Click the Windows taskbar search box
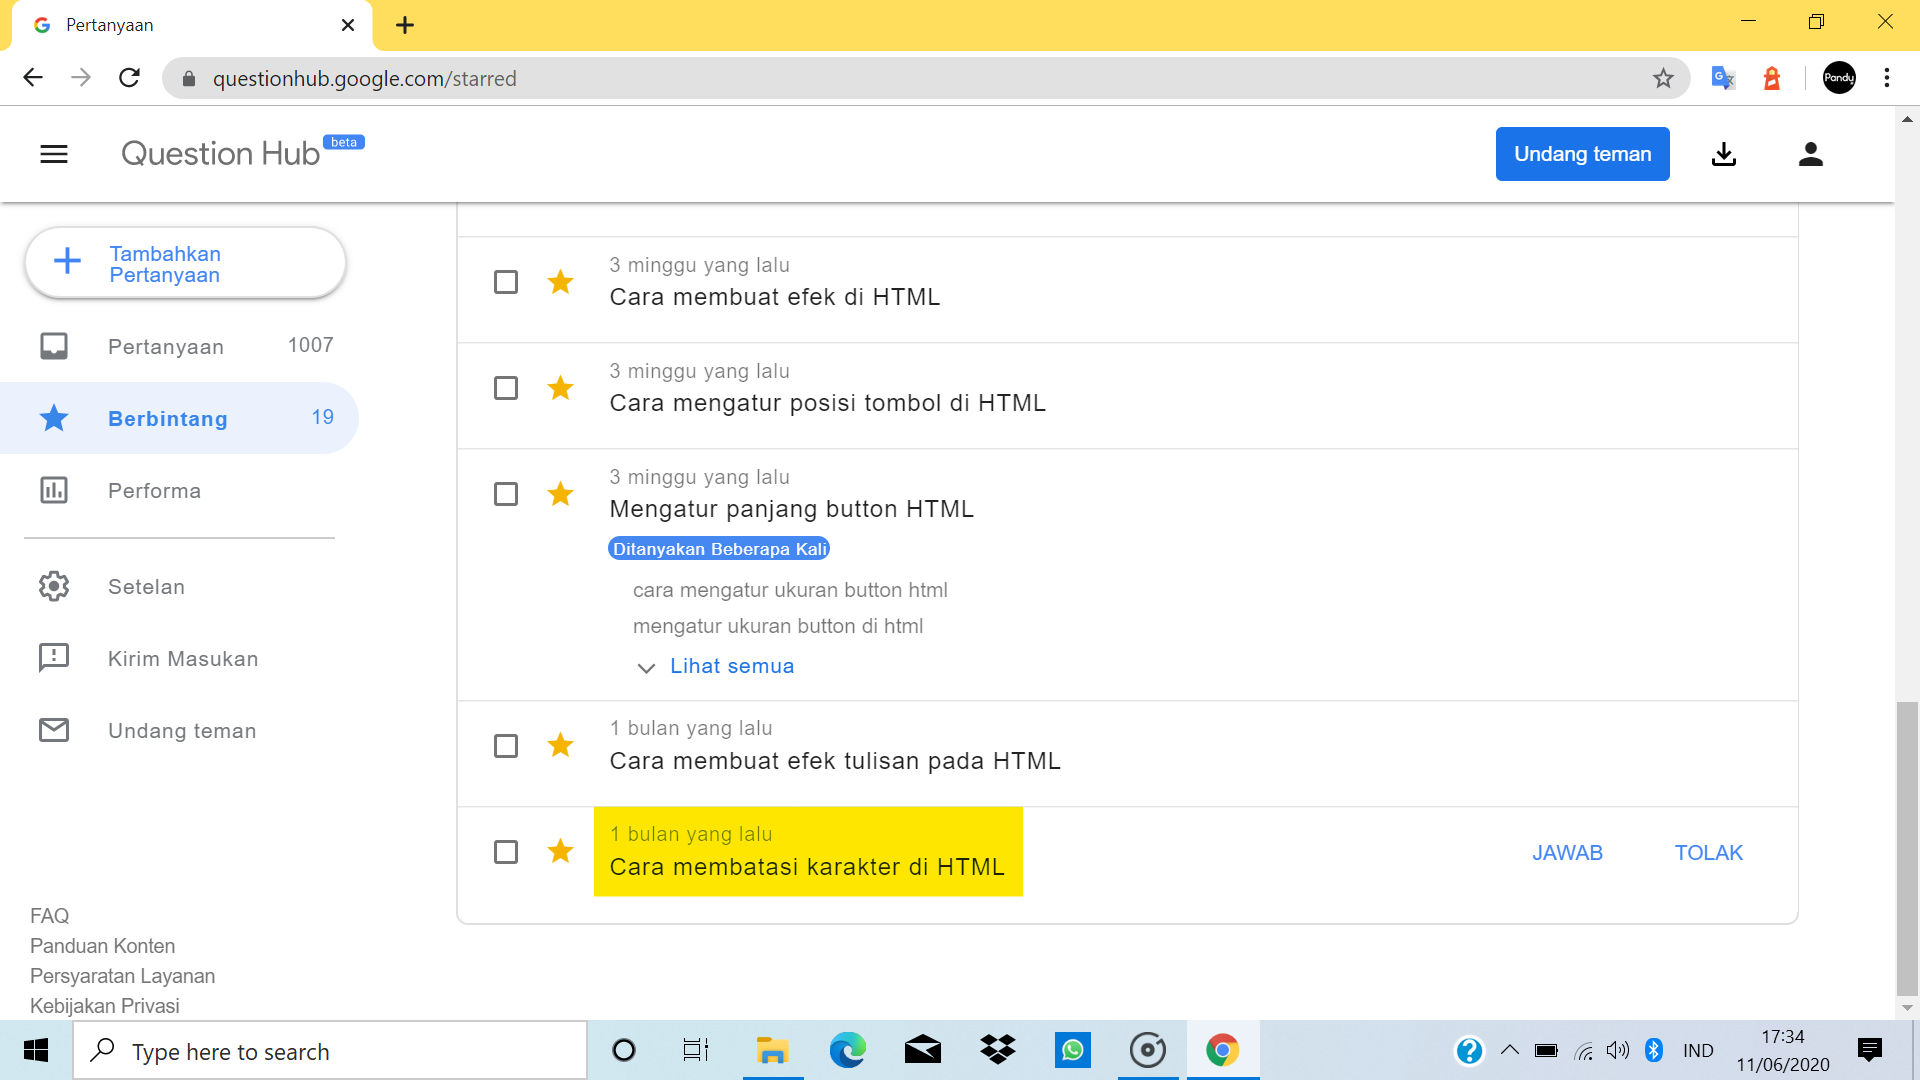 330,1051
